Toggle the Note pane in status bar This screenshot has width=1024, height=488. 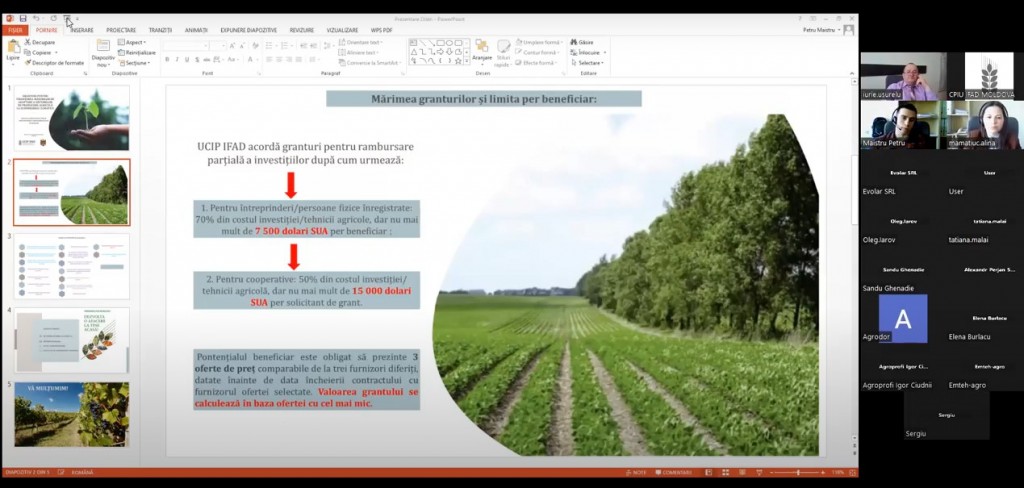coord(635,472)
